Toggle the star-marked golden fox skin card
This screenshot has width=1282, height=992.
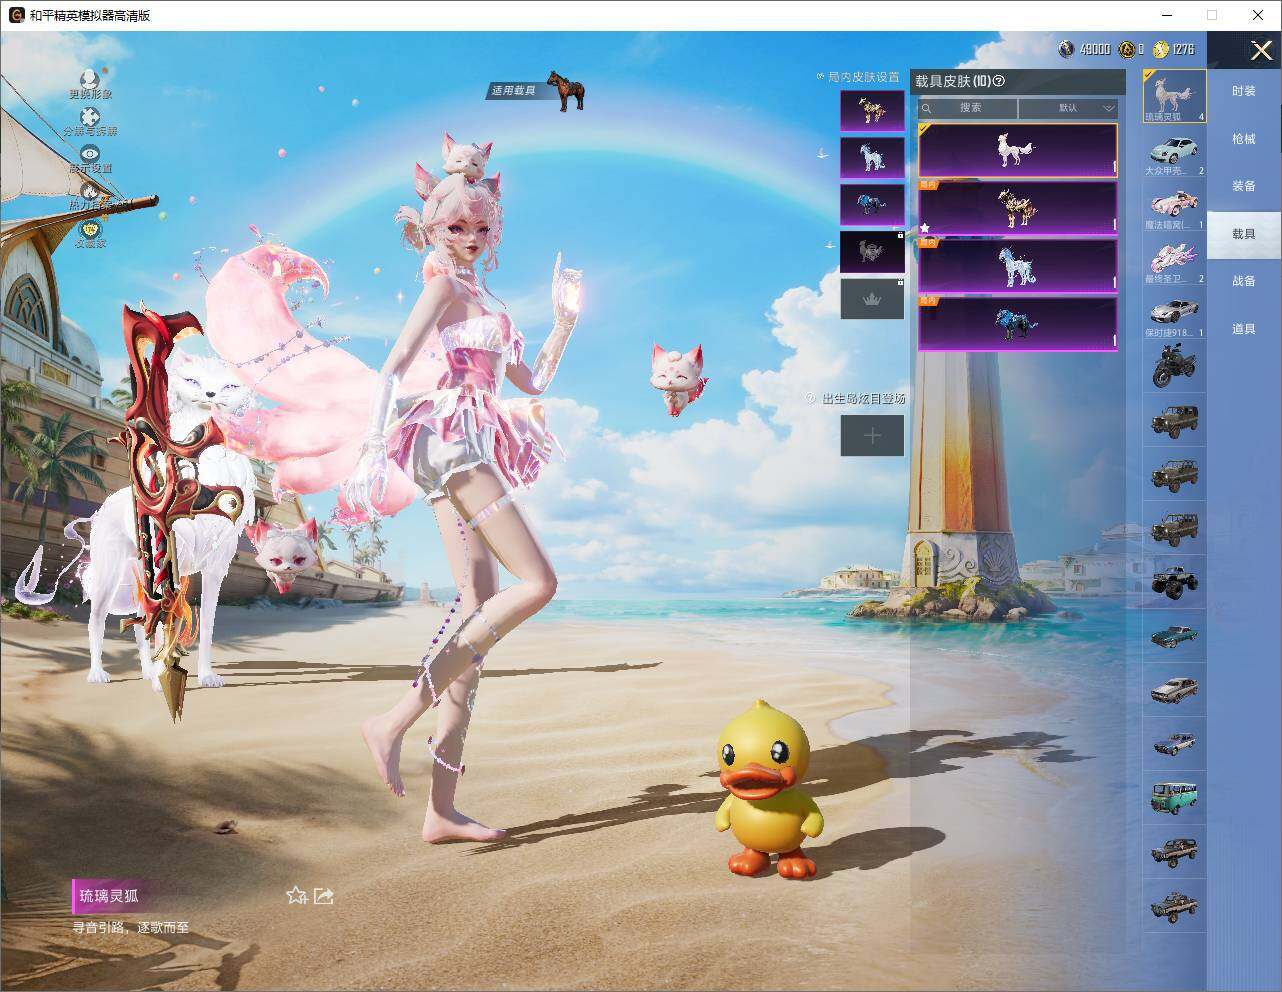(x=1017, y=208)
